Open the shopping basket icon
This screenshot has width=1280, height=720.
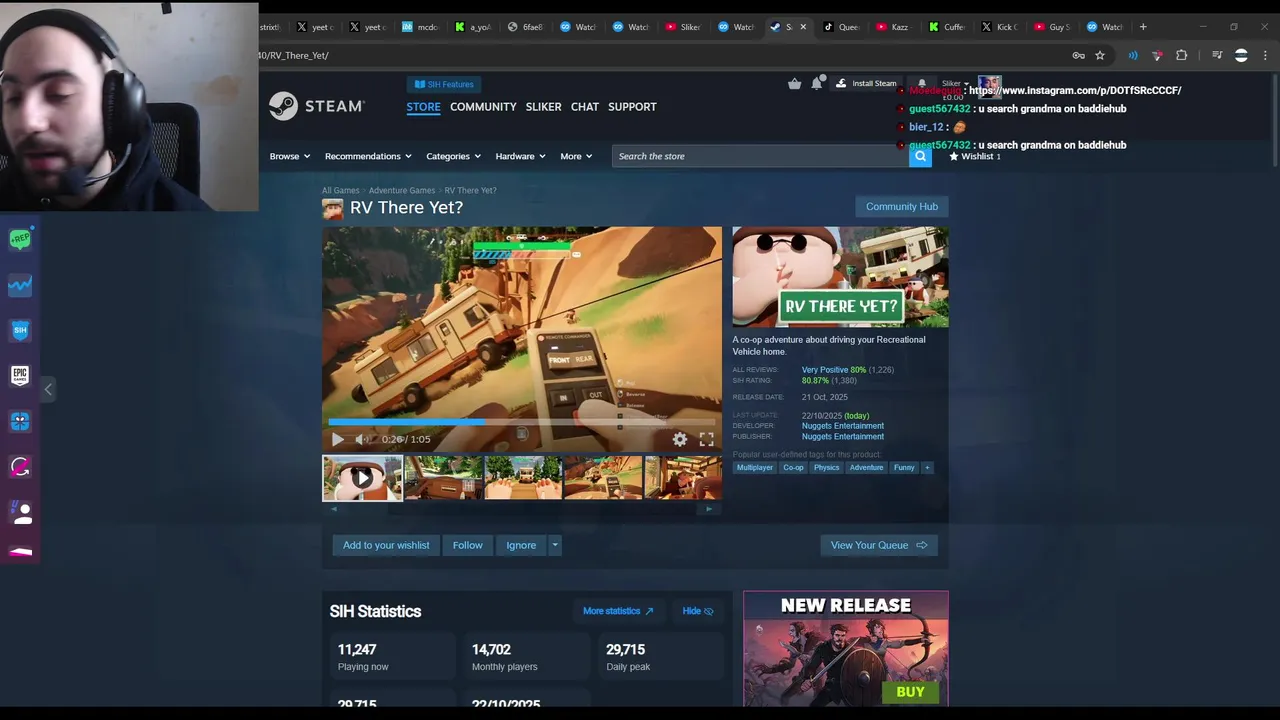(x=794, y=84)
